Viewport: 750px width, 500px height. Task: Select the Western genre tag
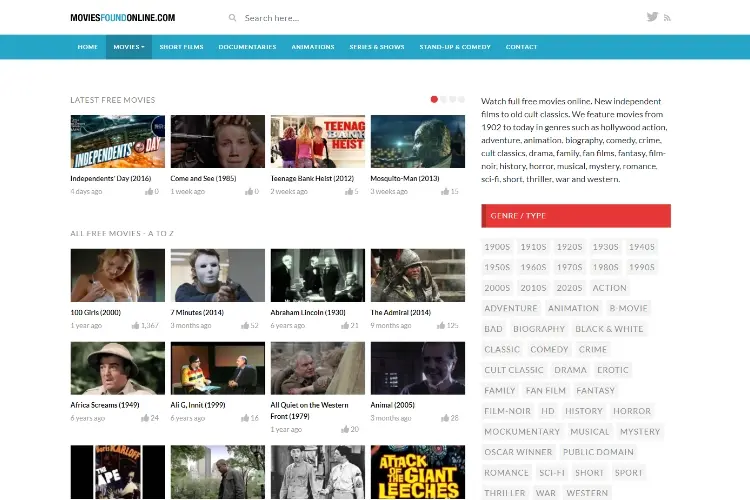tap(587, 493)
